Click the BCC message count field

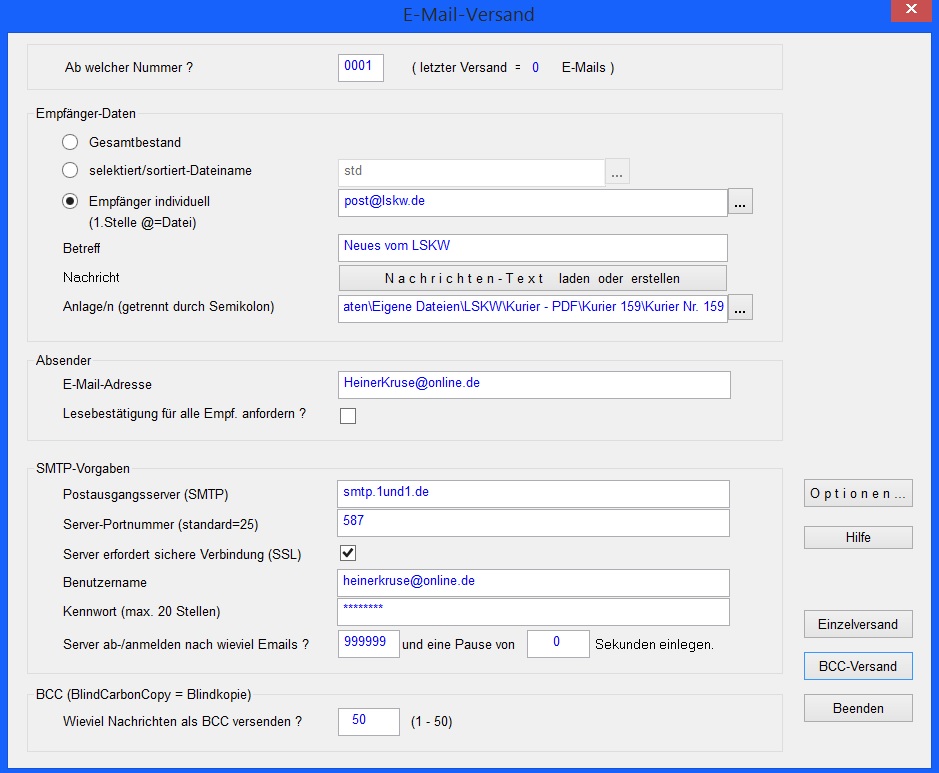coord(368,722)
